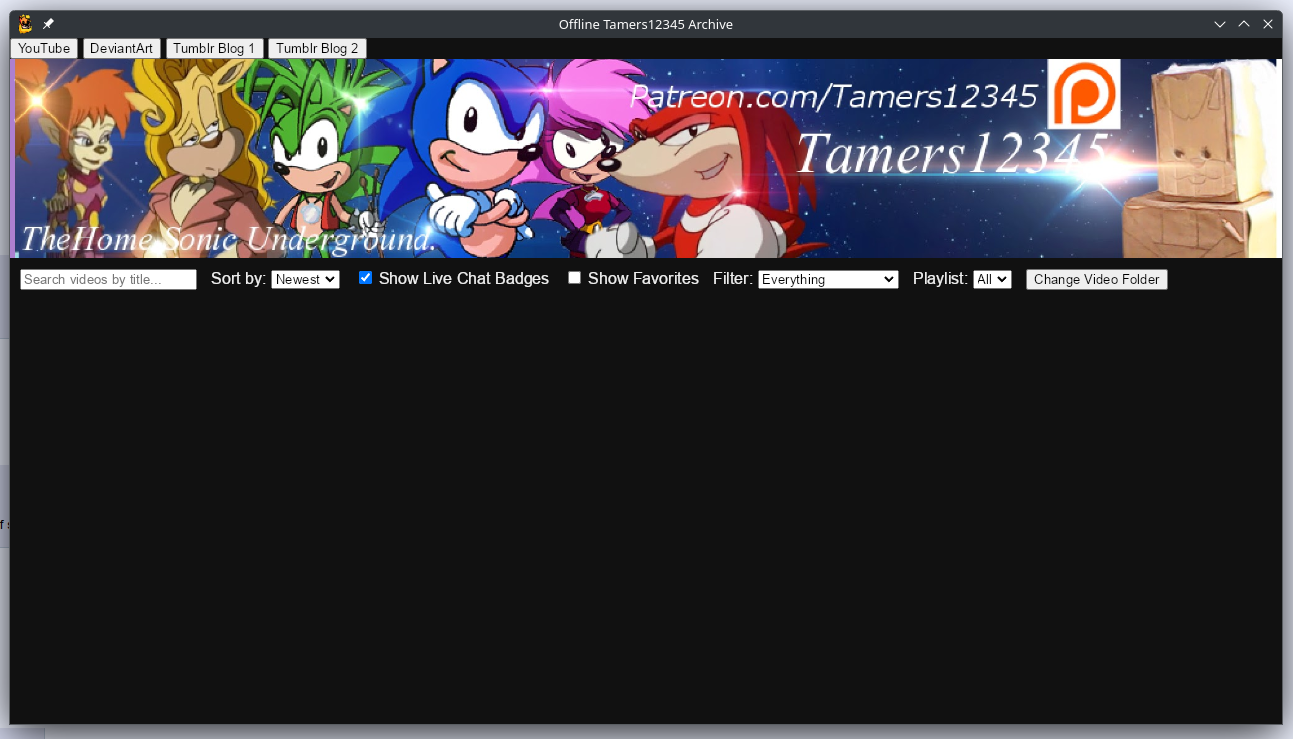This screenshot has width=1293, height=739.
Task: Open the YouTube tab
Action: [44, 48]
